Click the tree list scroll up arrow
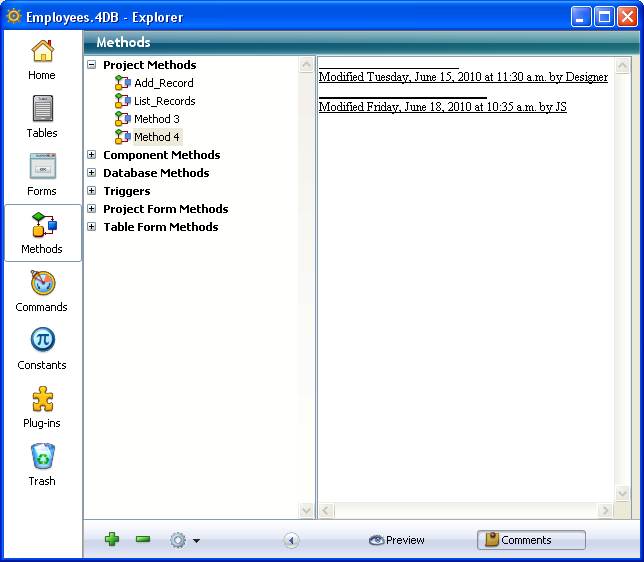Image resolution: width=644 pixels, height=562 pixels. (306, 64)
